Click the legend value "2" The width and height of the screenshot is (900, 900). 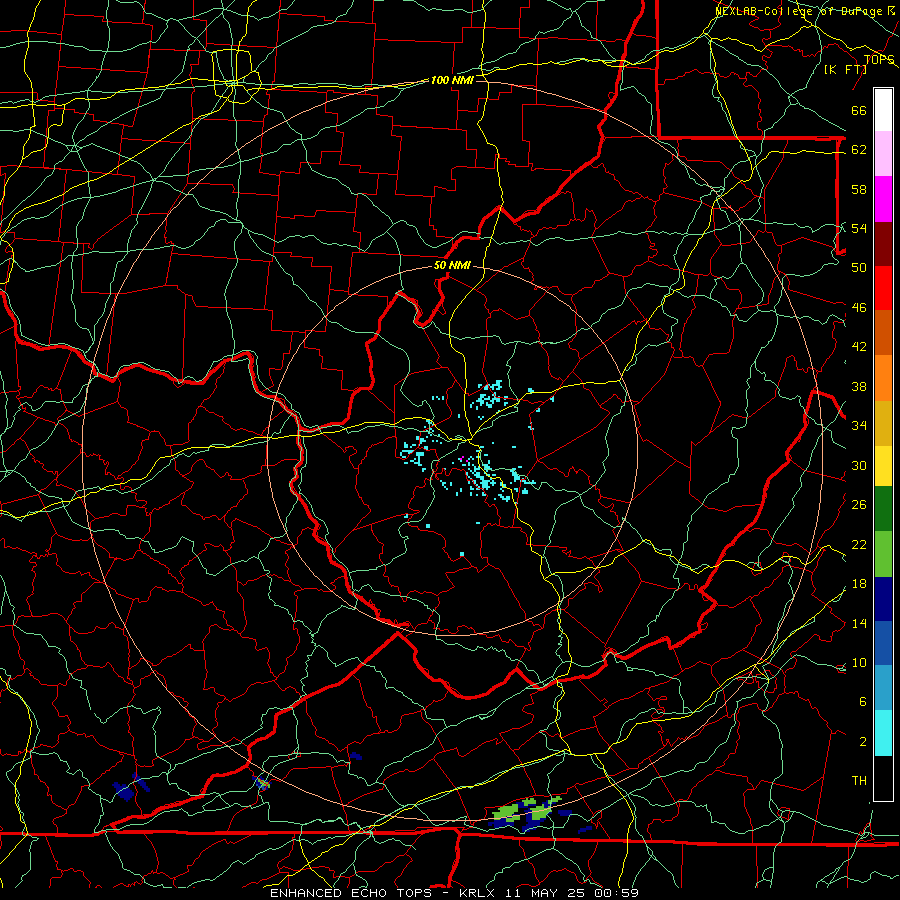click(862, 741)
